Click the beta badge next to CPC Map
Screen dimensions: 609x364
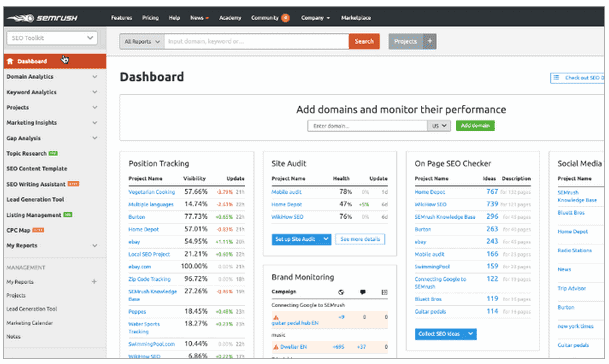click(38, 230)
